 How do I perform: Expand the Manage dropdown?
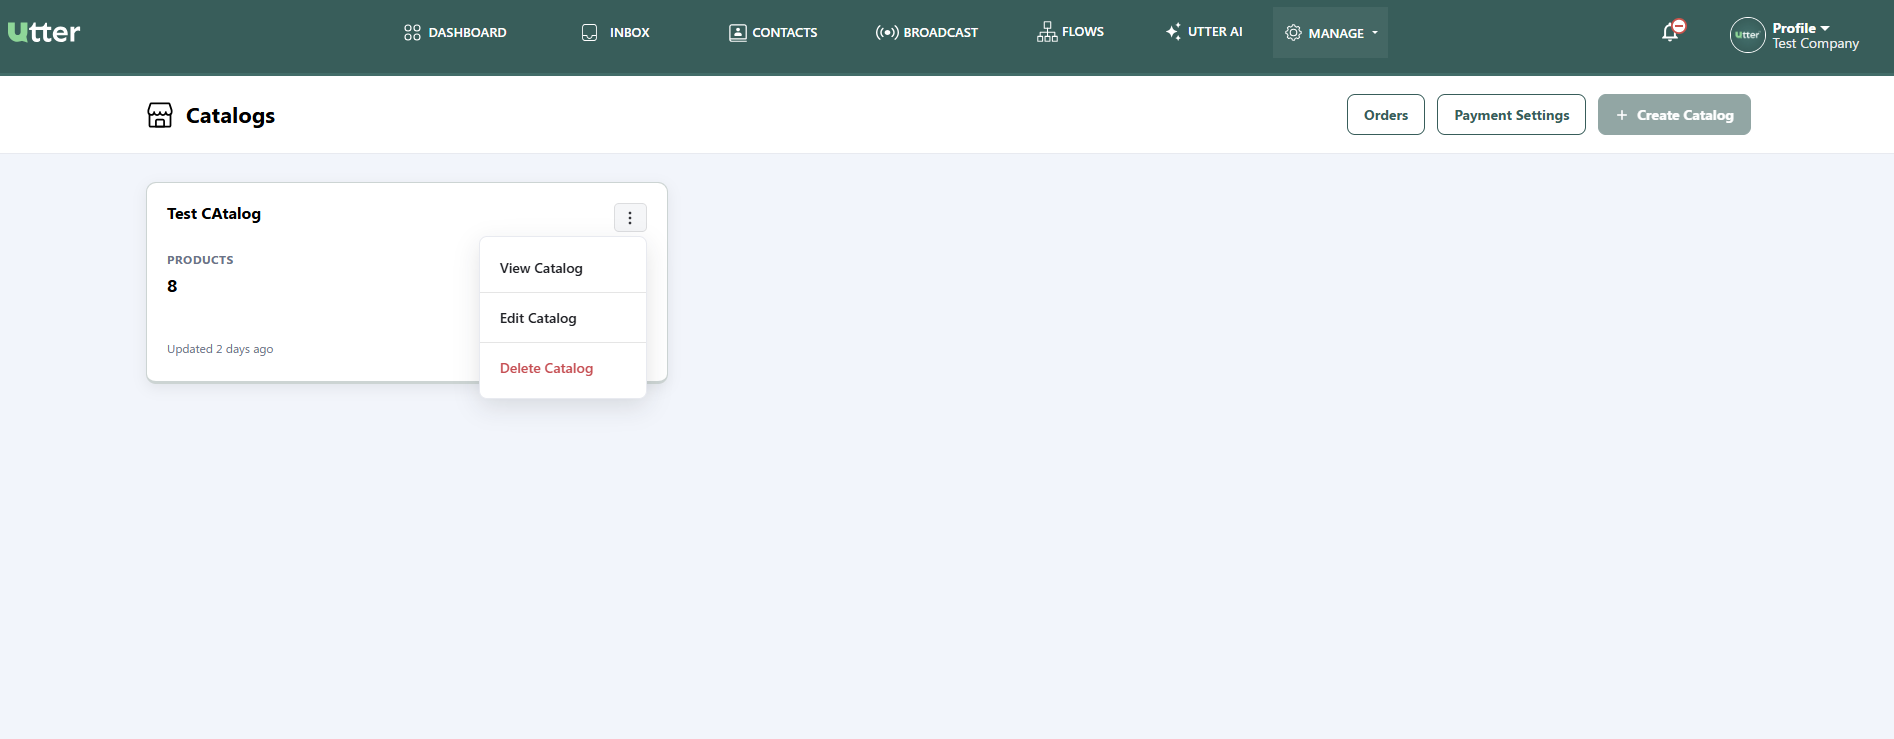pos(1330,33)
